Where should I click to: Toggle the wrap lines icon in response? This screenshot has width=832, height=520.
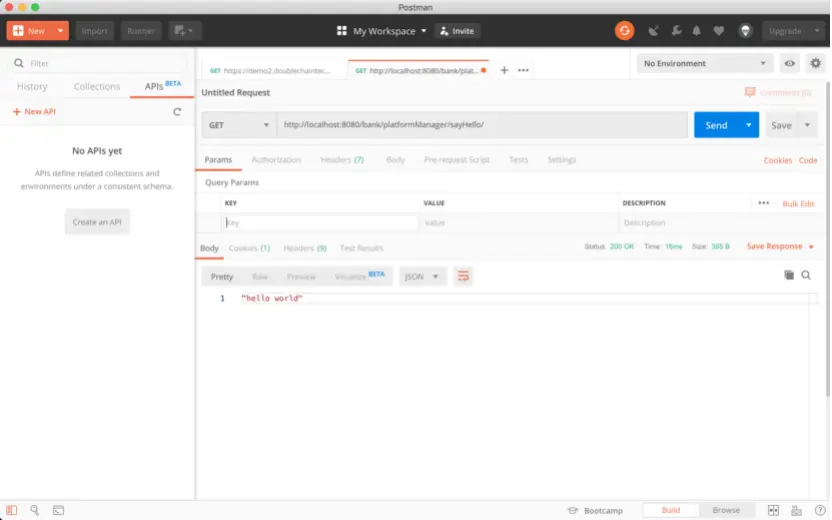tap(463, 276)
